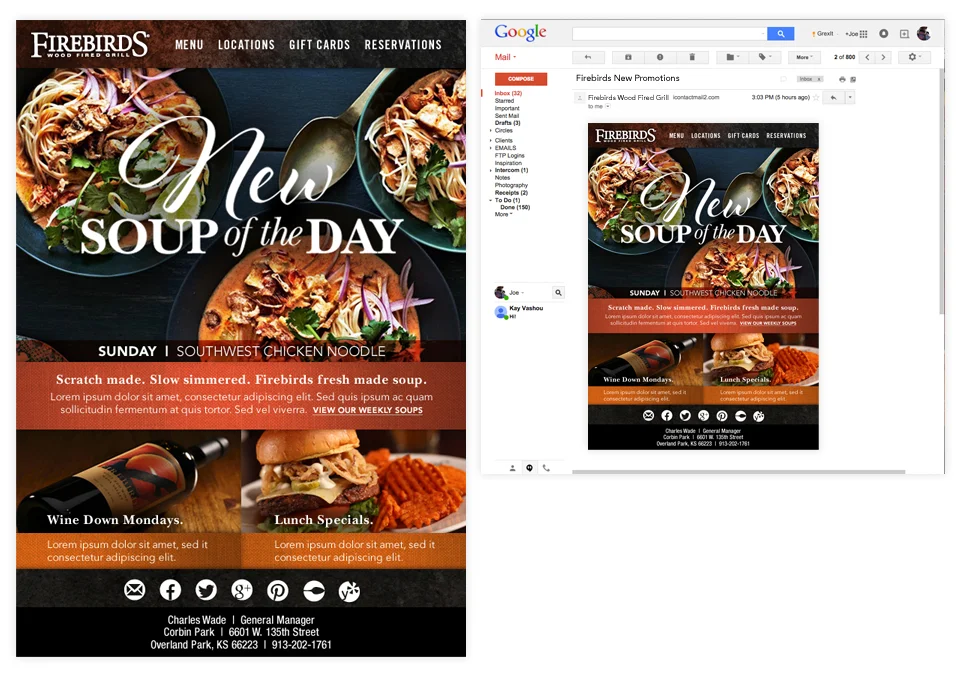Open Inbox (32) folder
Screen dimensions: 960x676
(x=508, y=93)
